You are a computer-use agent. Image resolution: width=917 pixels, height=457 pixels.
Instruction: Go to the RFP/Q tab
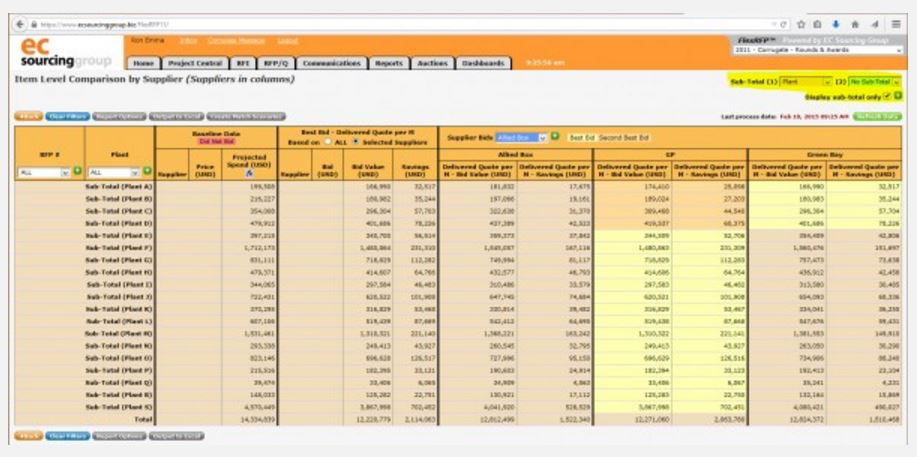pos(276,63)
